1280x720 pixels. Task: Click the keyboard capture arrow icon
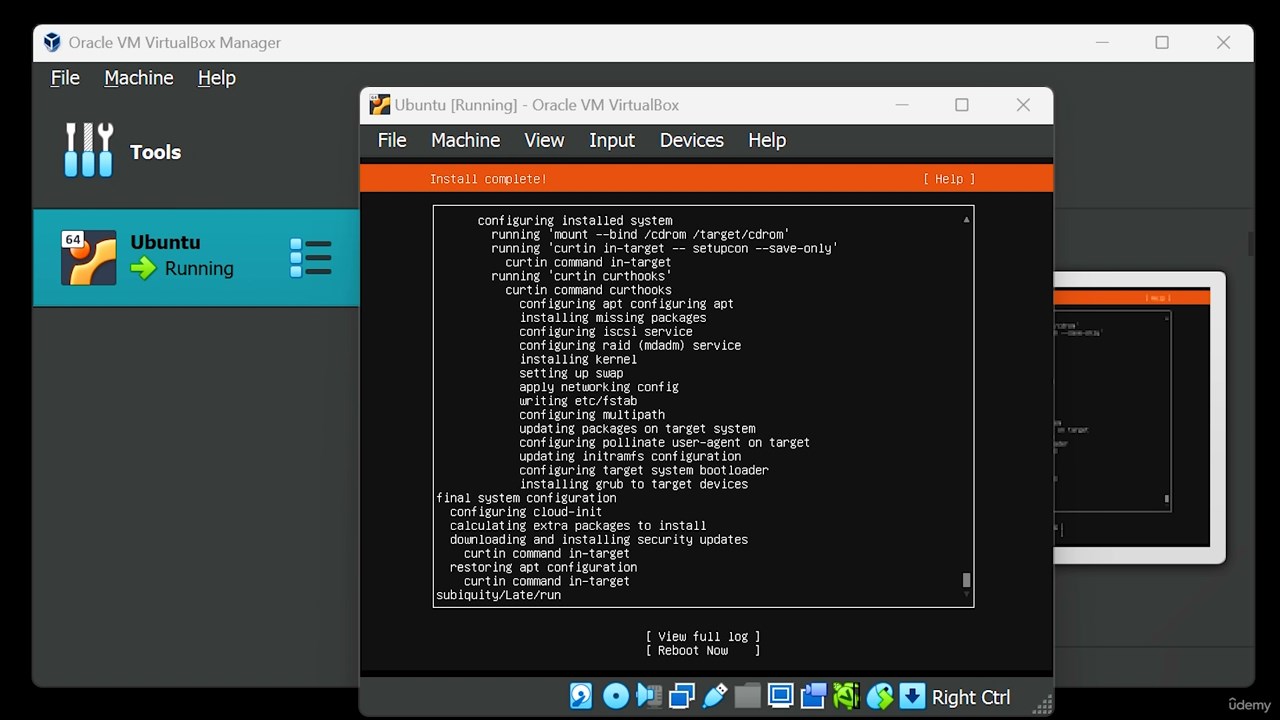click(912, 696)
